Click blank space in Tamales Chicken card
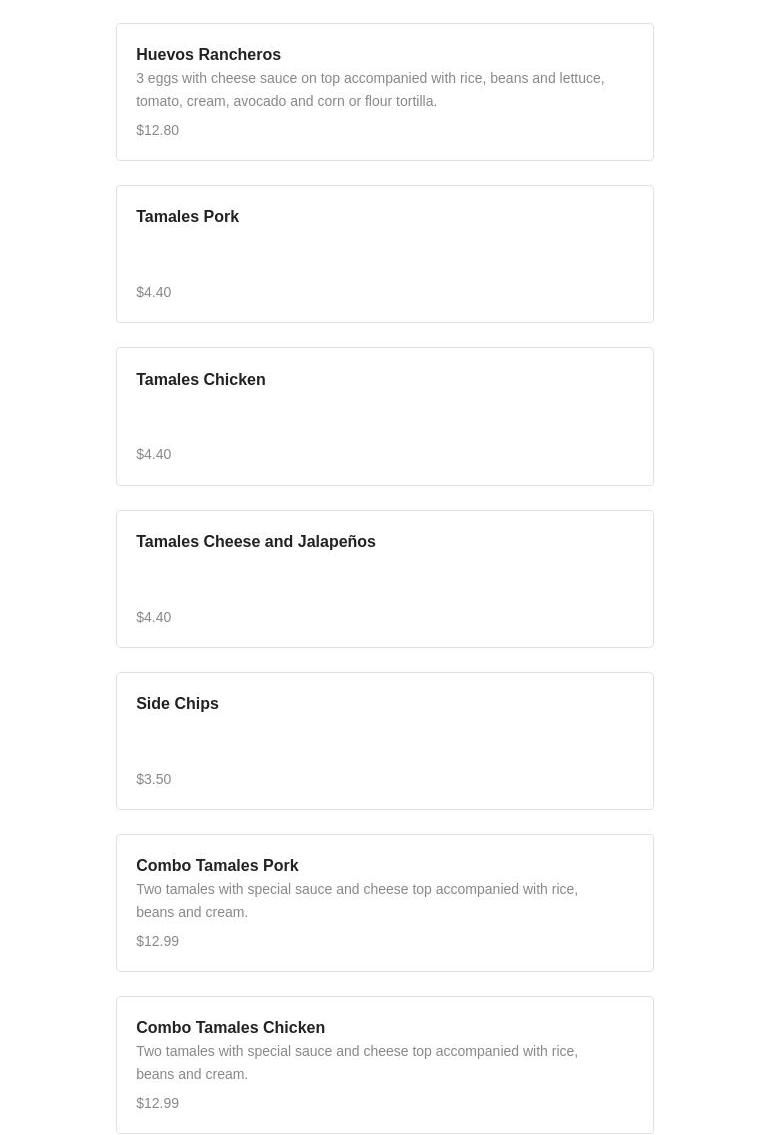 coord(450,420)
